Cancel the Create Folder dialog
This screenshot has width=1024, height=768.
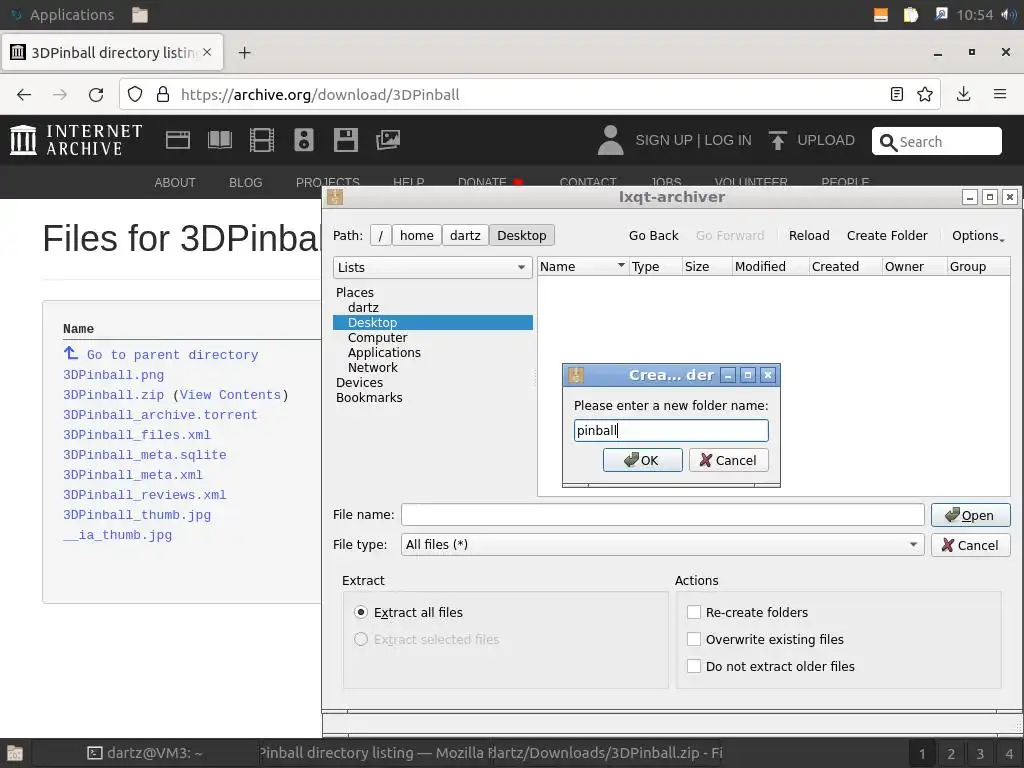pos(728,460)
